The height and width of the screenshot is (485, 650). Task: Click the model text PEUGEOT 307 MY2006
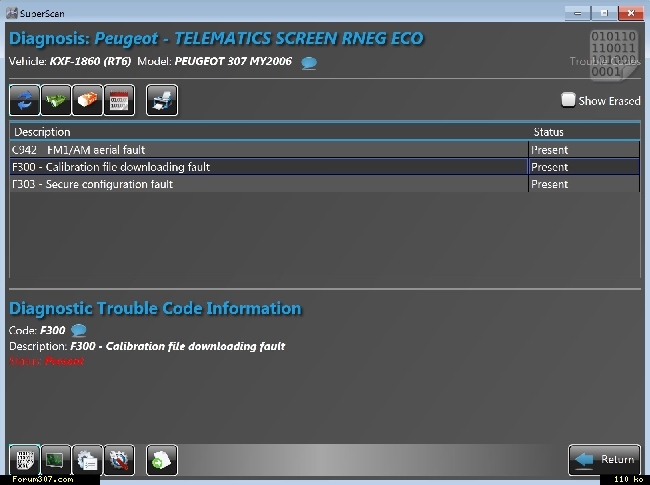pyautogui.click(x=233, y=61)
